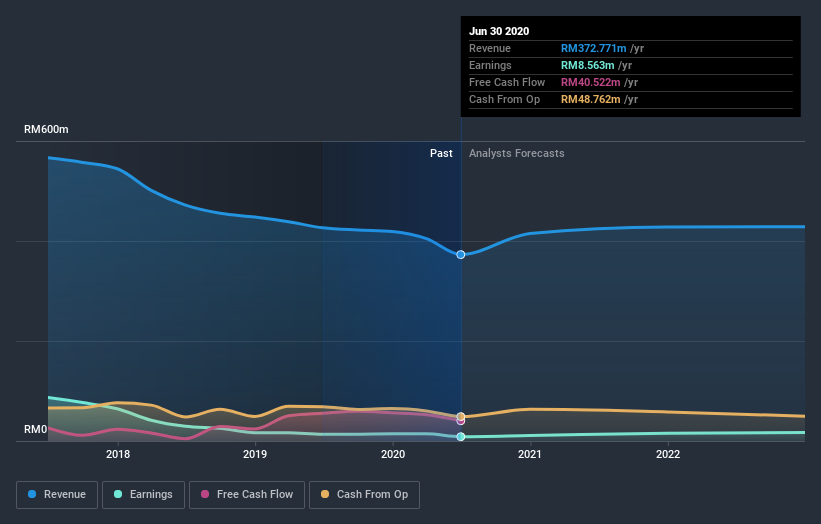Click the RM40.522m free cash flow value
This screenshot has width=821, height=524.
tap(591, 82)
